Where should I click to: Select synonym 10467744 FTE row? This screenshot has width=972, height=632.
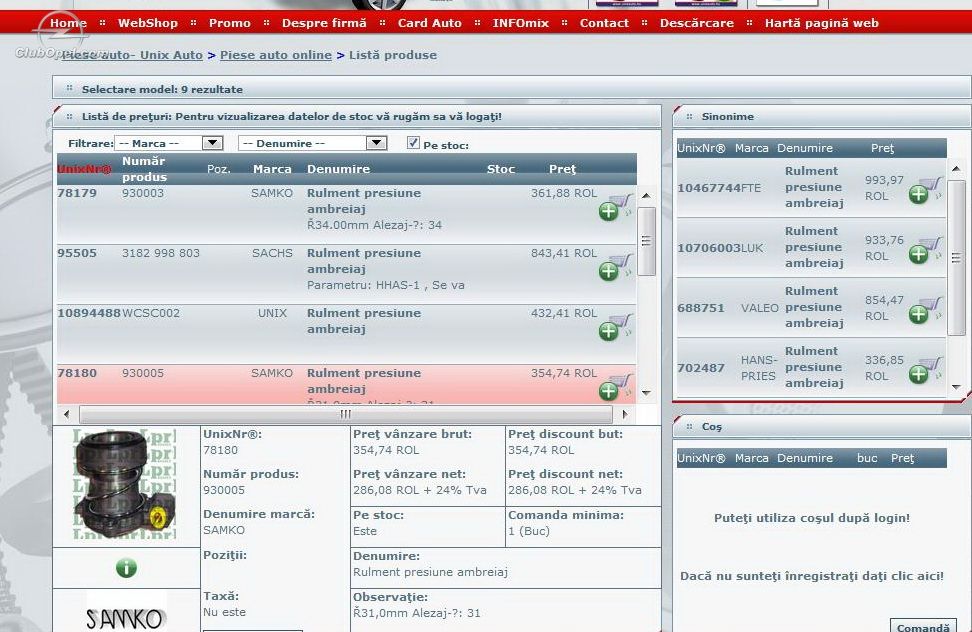coord(811,187)
